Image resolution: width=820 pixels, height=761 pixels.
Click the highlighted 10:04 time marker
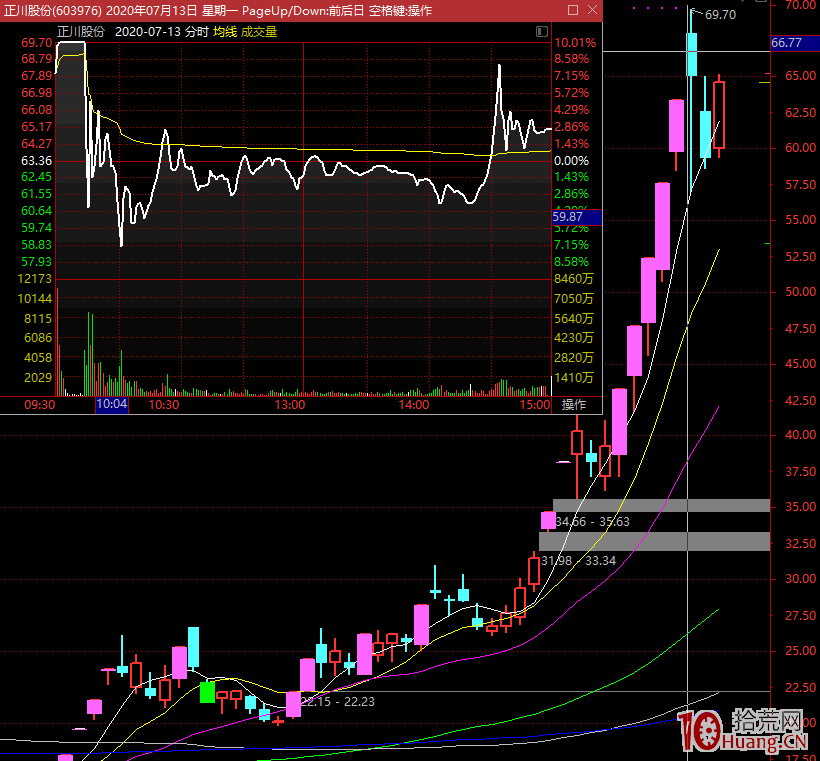[x=111, y=405]
